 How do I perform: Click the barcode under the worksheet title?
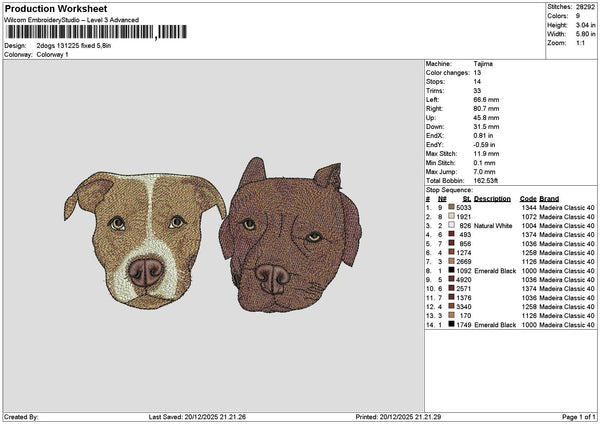pyautogui.click(x=96, y=32)
